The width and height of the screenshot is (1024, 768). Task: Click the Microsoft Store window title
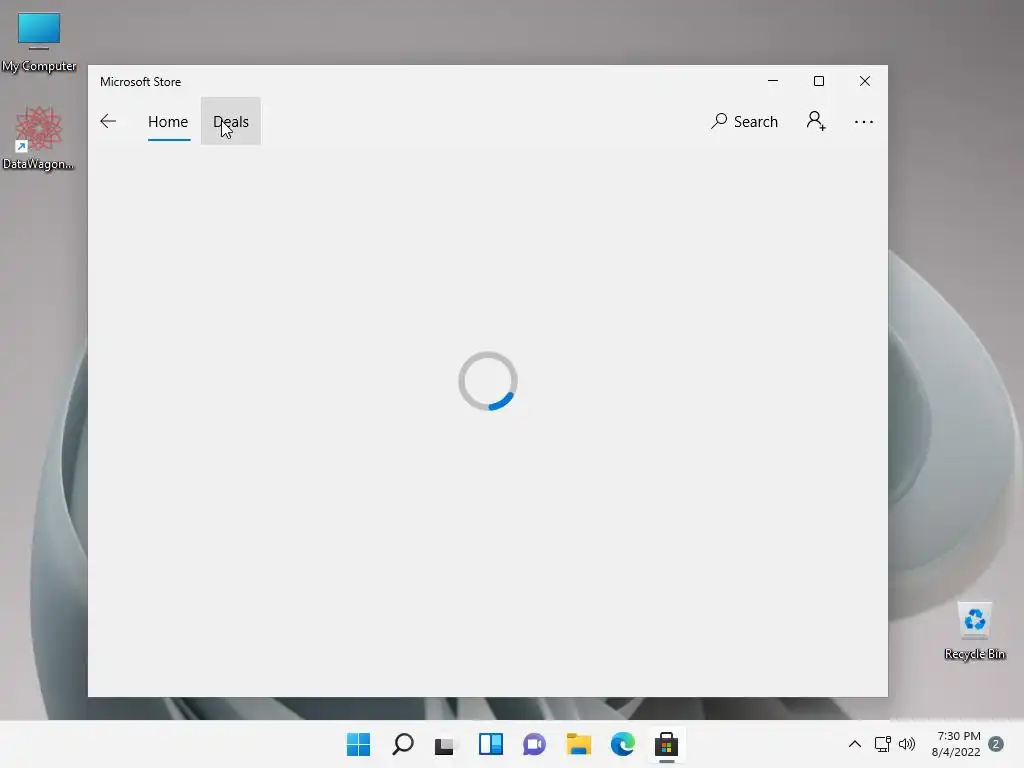pos(140,82)
